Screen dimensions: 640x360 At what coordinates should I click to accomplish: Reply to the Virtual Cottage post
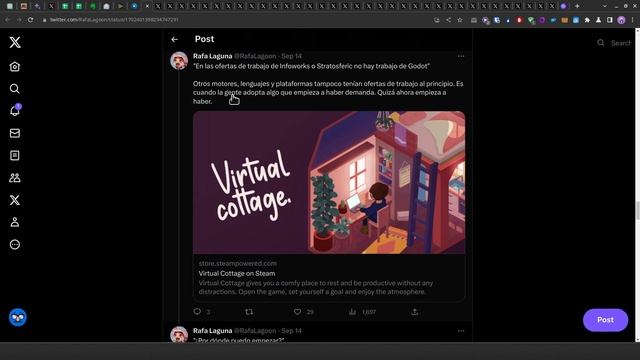click(197, 311)
